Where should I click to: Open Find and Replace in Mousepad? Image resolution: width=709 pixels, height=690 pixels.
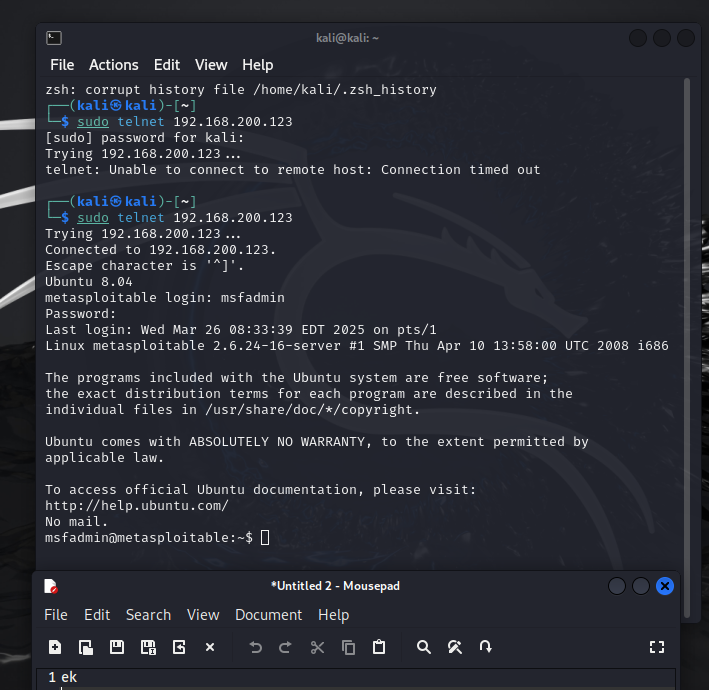coord(455,647)
